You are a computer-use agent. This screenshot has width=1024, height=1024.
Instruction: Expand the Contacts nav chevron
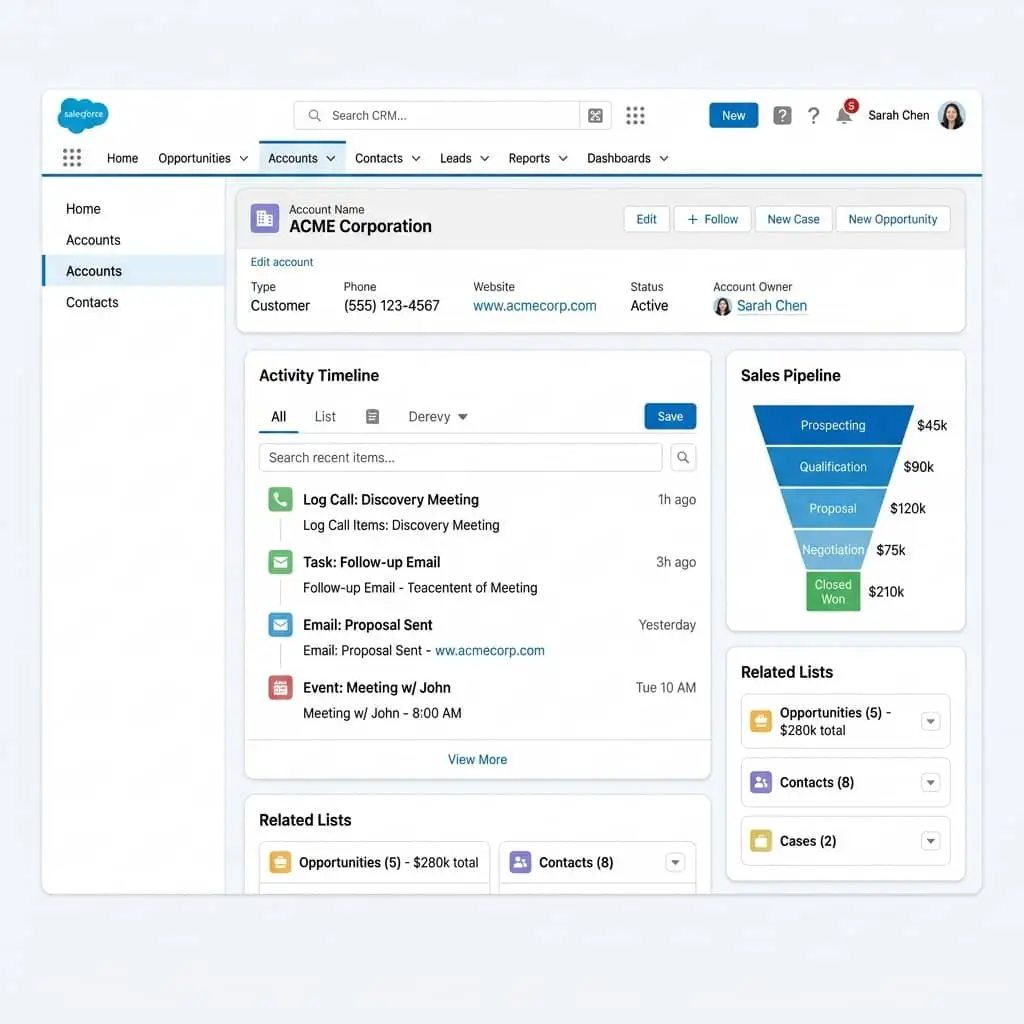click(x=416, y=159)
